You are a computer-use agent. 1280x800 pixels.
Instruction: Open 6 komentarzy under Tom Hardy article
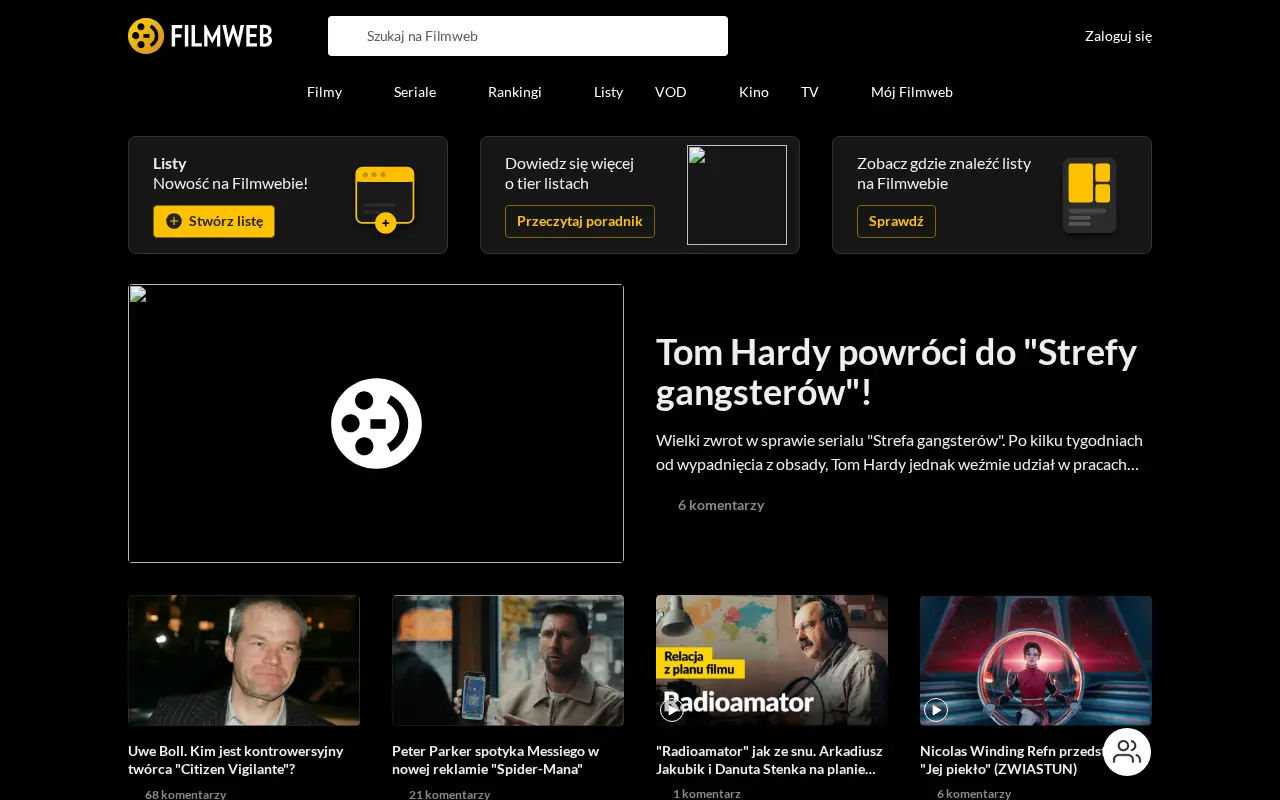pos(720,505)
